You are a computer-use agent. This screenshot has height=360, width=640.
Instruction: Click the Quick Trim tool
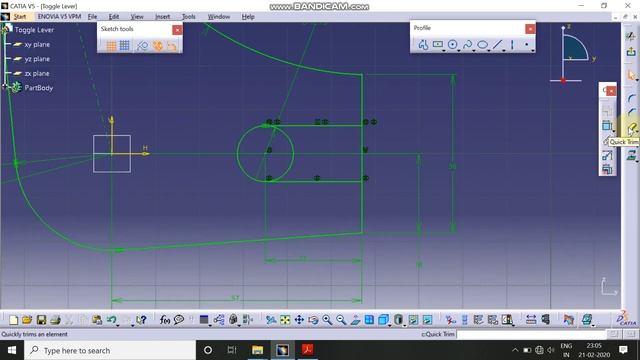[631, 129]
